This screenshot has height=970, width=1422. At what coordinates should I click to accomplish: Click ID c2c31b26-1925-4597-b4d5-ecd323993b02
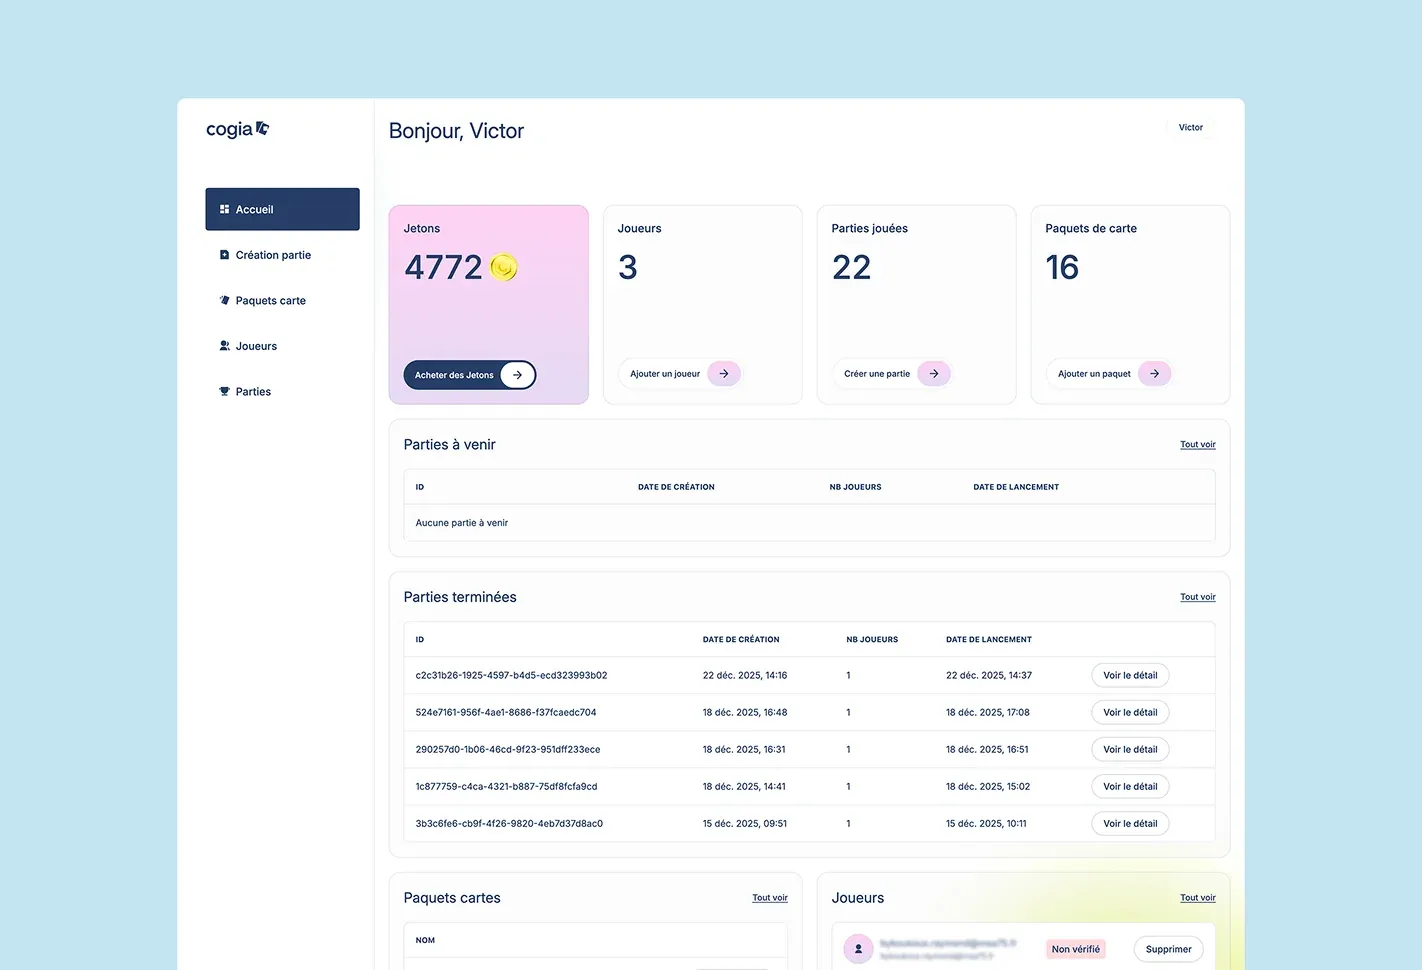pyautogui.click(x=512, y=675)
